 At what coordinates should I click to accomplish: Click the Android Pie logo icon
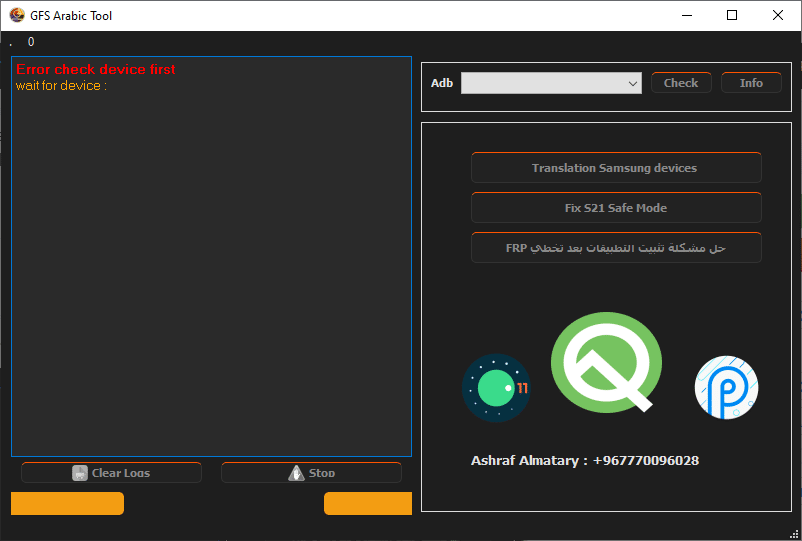(x=726, y=387)
